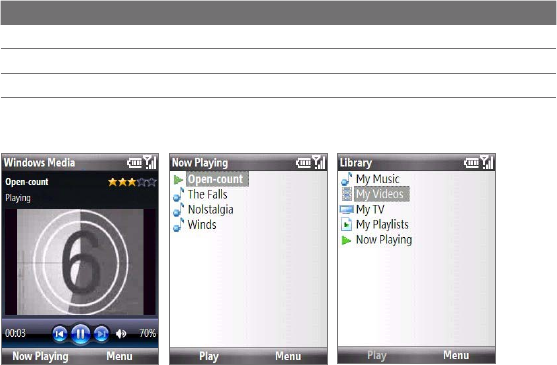This screenshot has height=365, width=557.
Task: Select the Nolstalgia track
Action: [210, 210]
